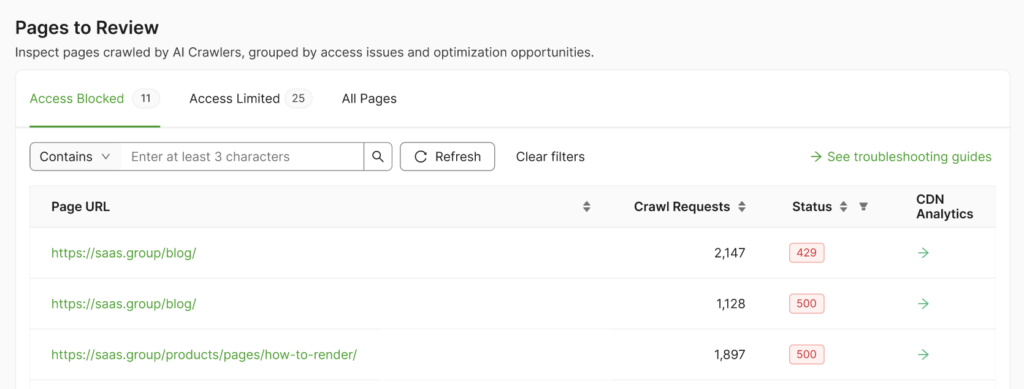
Task: Click the search magnifier icon
Action: point(377,157)
